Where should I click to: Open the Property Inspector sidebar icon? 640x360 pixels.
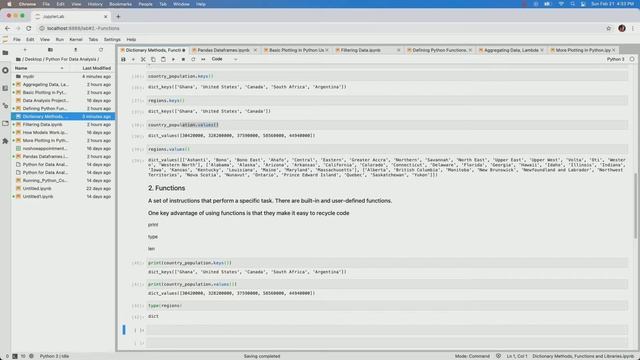tap(5, 106)
